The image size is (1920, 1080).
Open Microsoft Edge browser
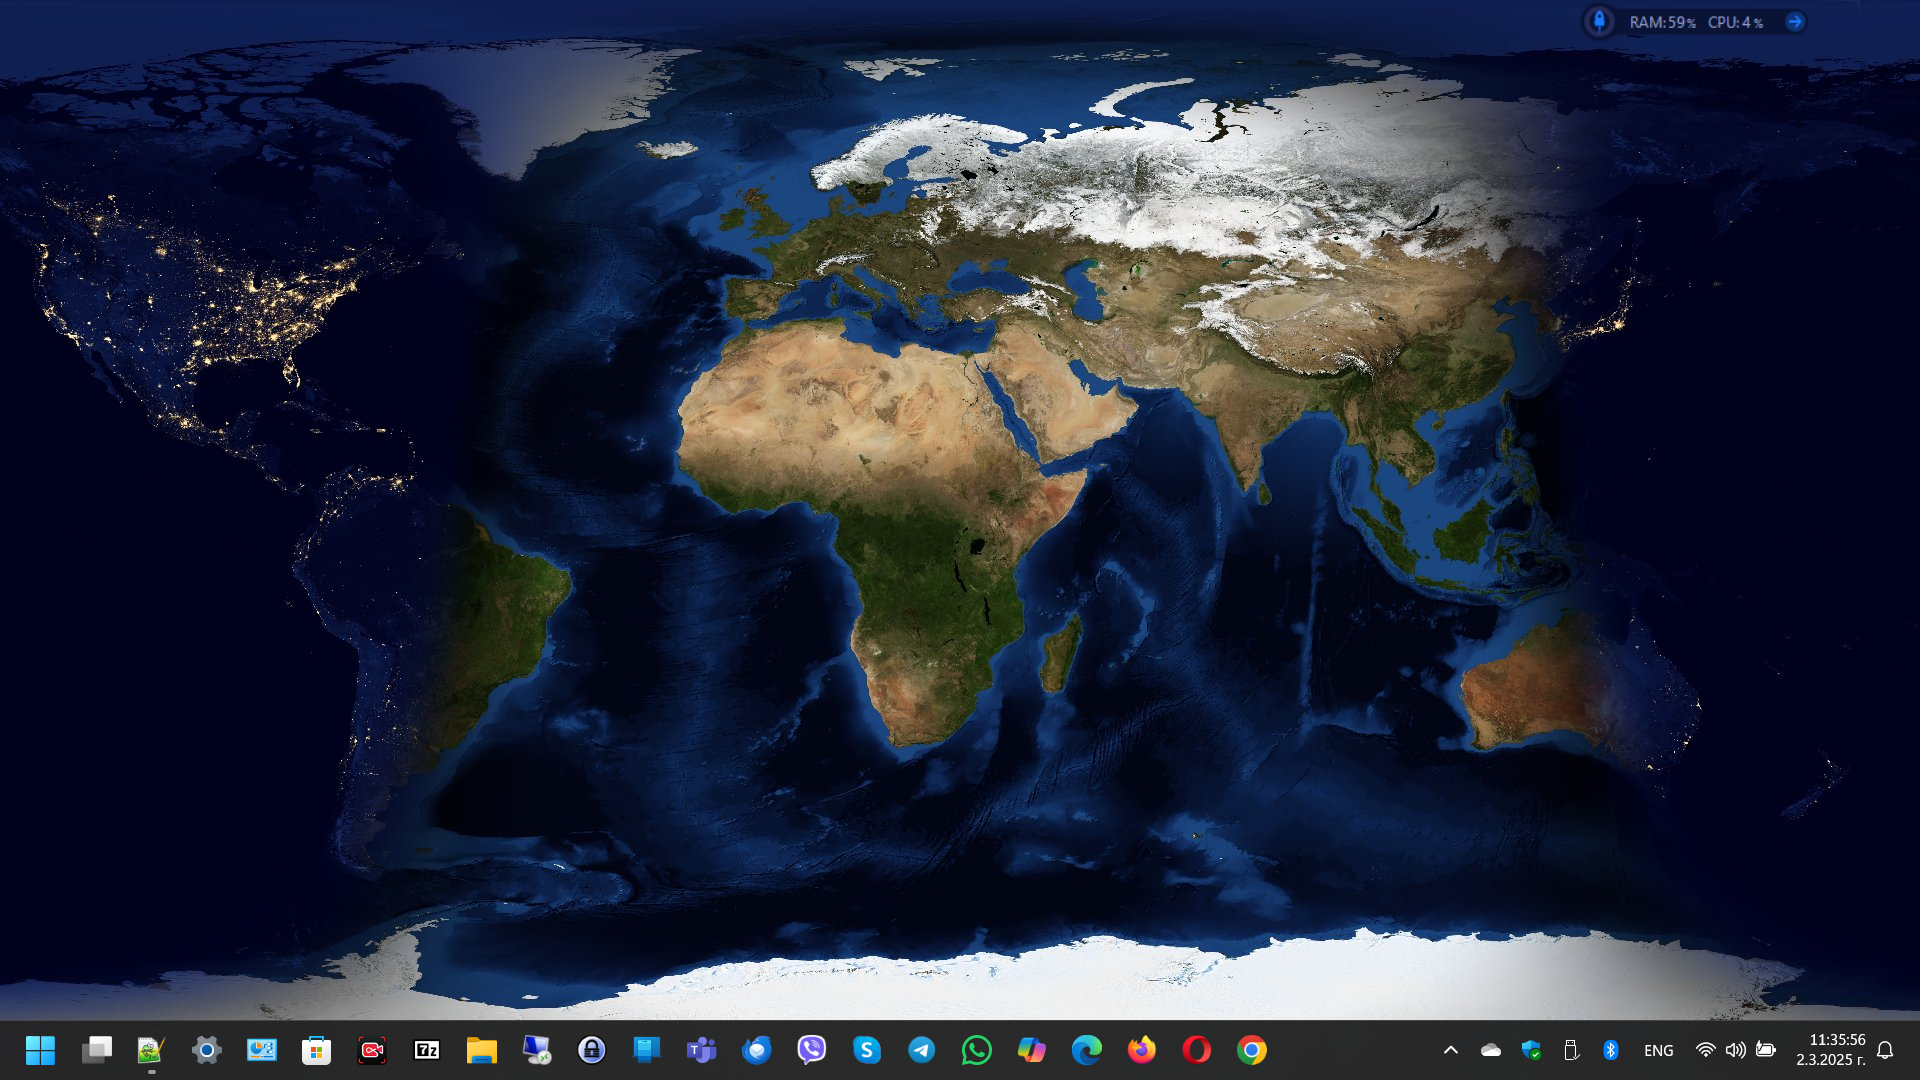(1087, 1050)
